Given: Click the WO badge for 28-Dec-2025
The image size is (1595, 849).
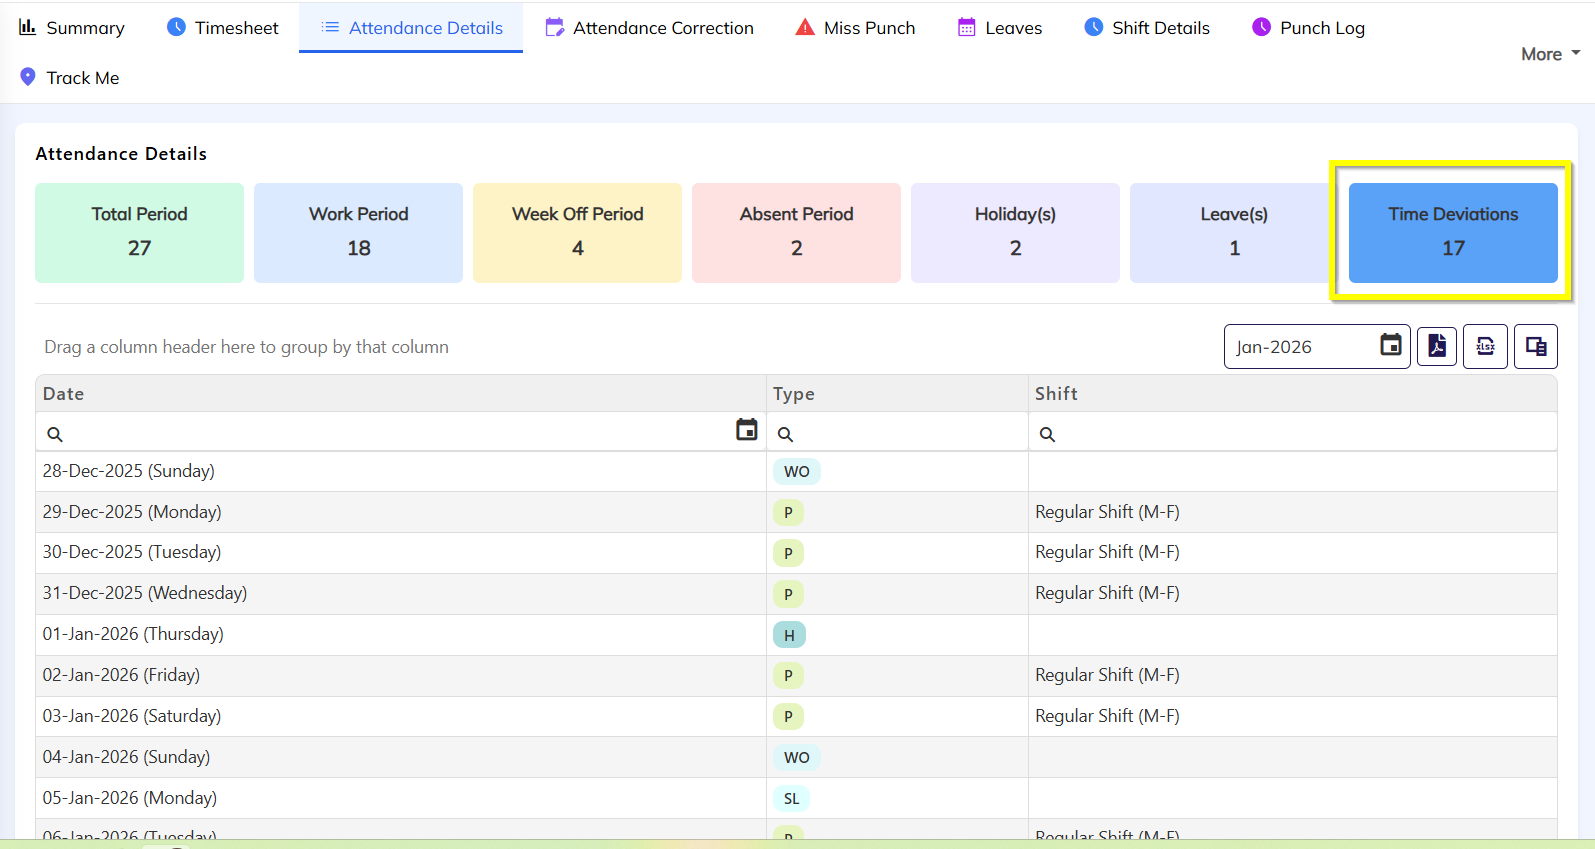Looking at the screenshot, I should 797,472.
